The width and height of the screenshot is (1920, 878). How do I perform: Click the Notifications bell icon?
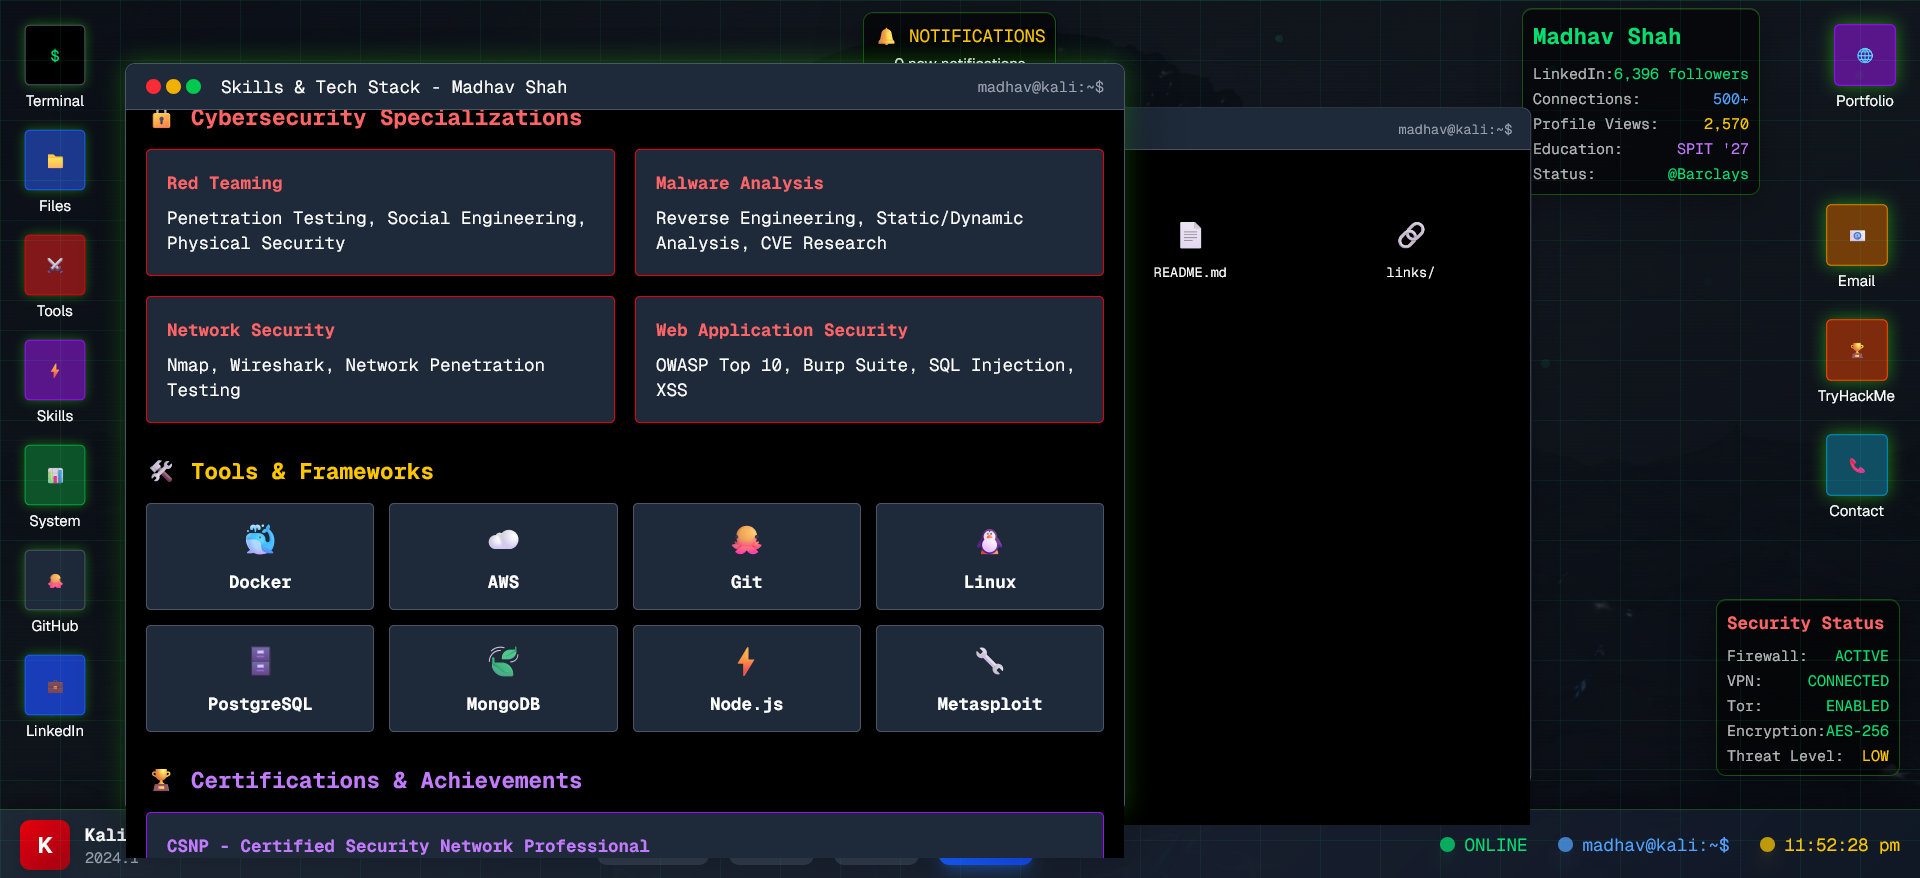pos(886,37)
